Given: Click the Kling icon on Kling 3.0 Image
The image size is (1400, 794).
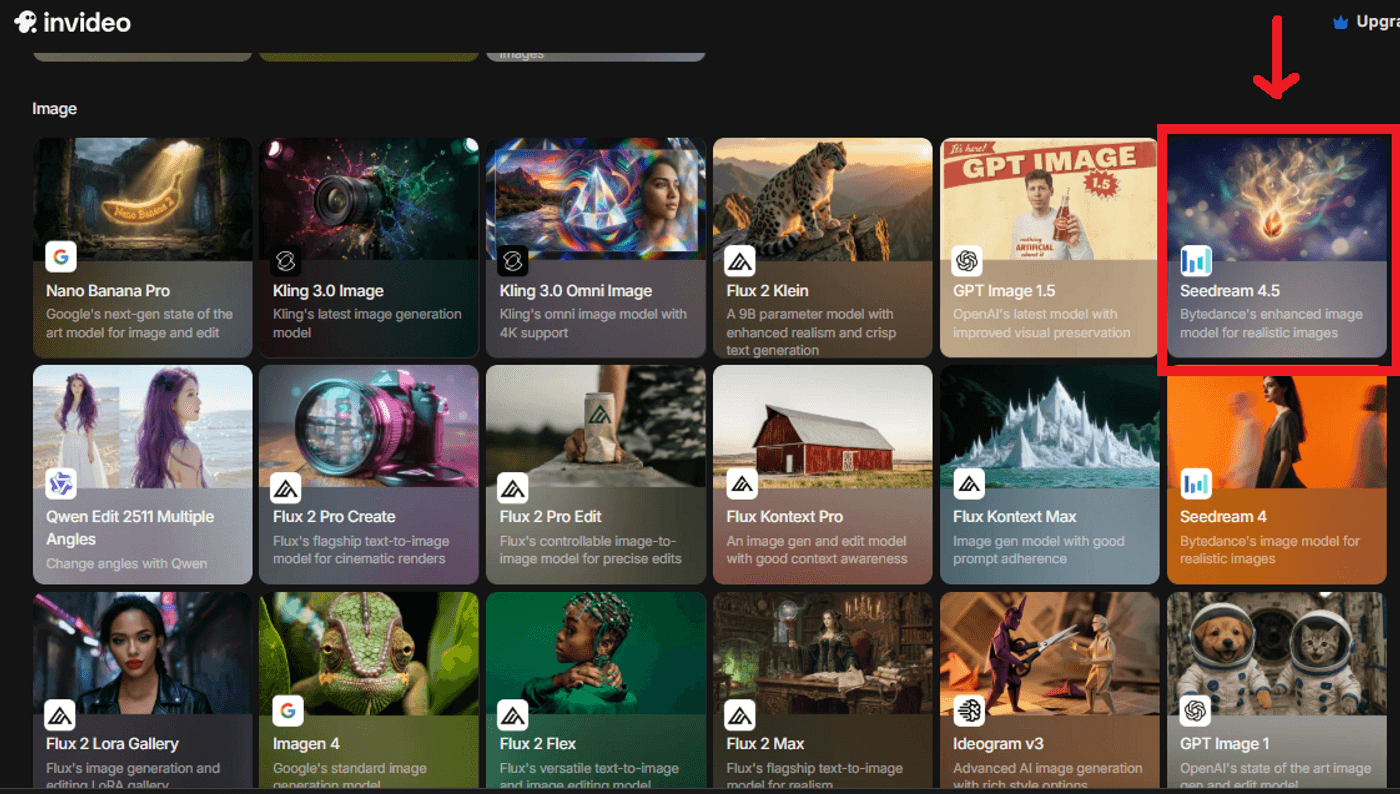Looking at the screenshot, I should 287,261.
